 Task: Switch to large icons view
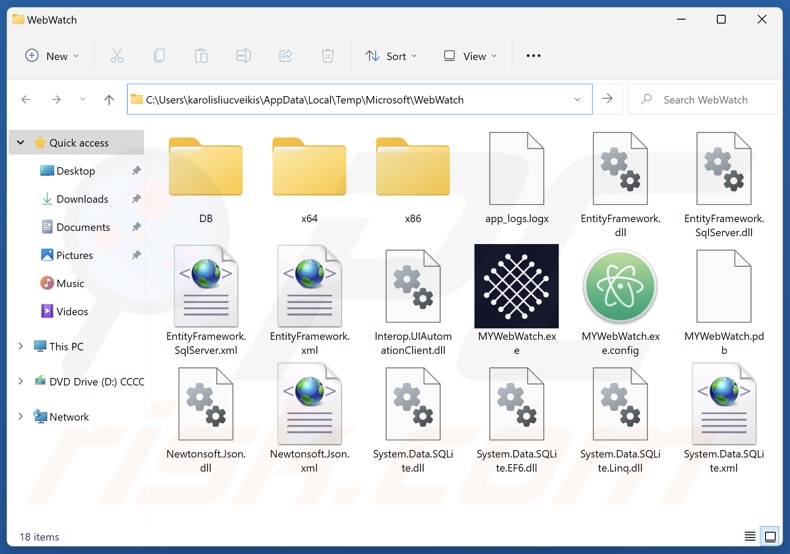click(770, 536)
